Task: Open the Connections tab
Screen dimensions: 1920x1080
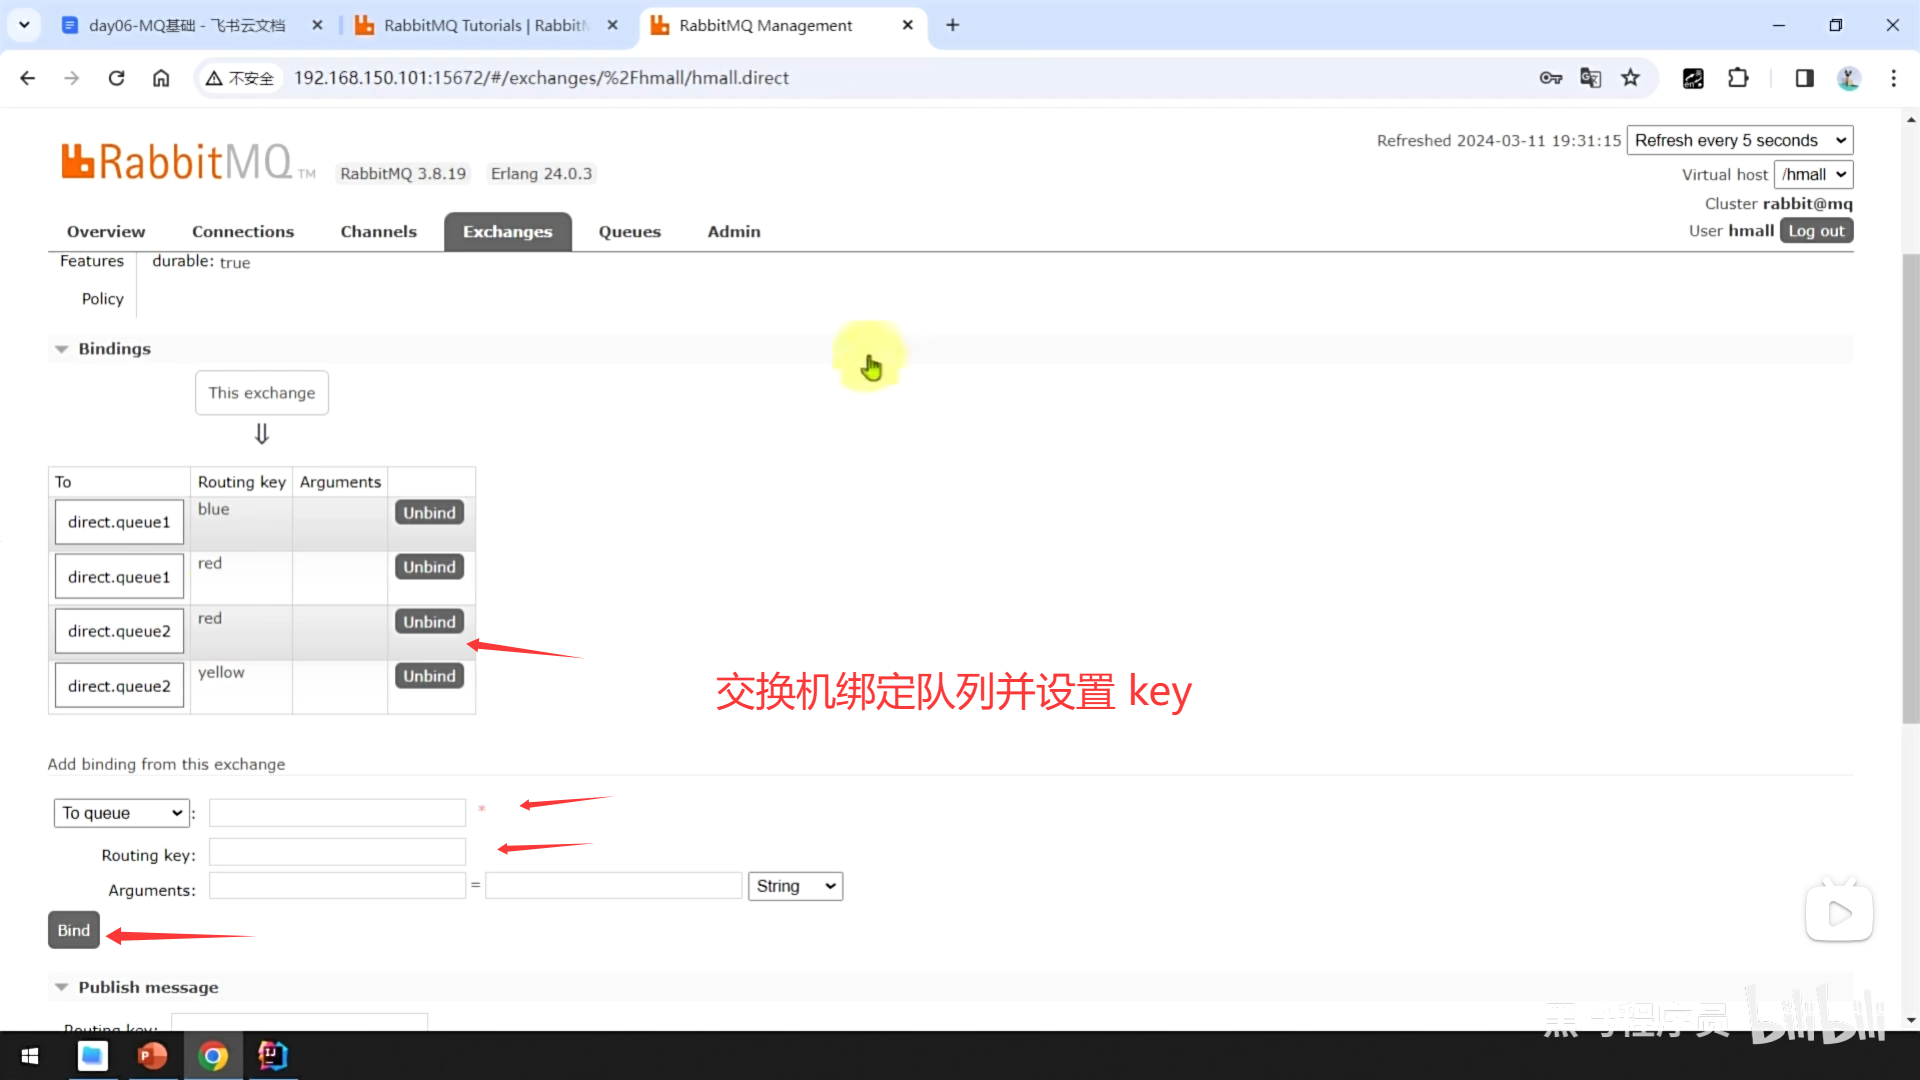Action: coord(243,231)
